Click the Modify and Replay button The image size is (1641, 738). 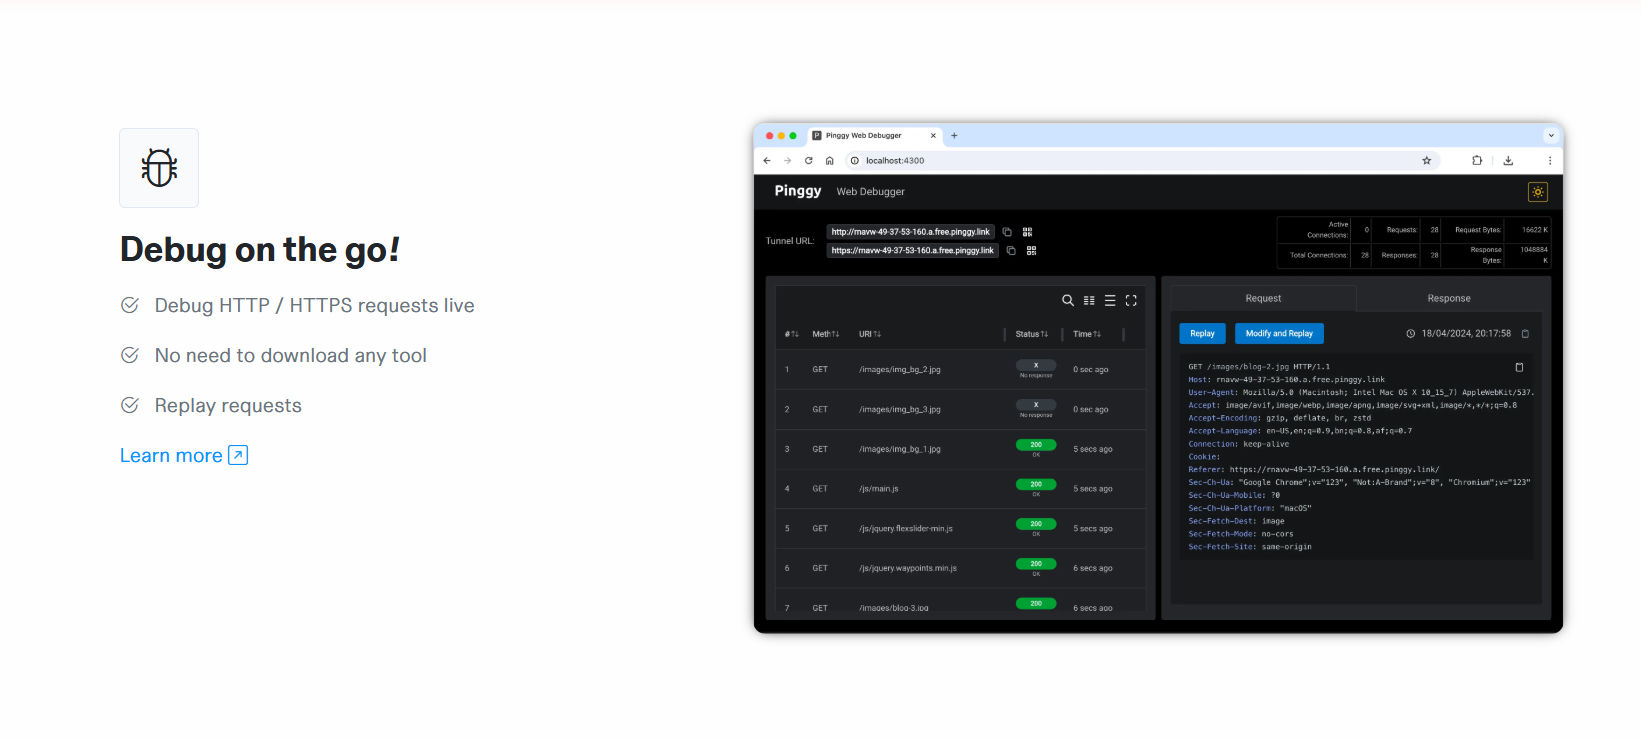[1279, 334]
